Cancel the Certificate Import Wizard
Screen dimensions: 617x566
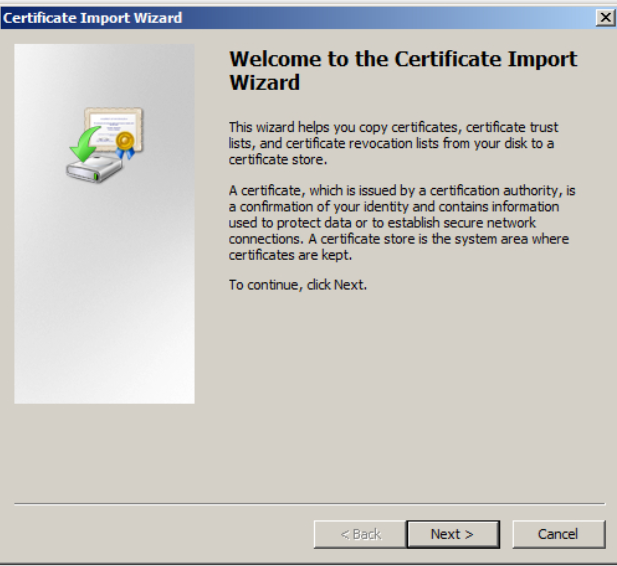[558, 534]
